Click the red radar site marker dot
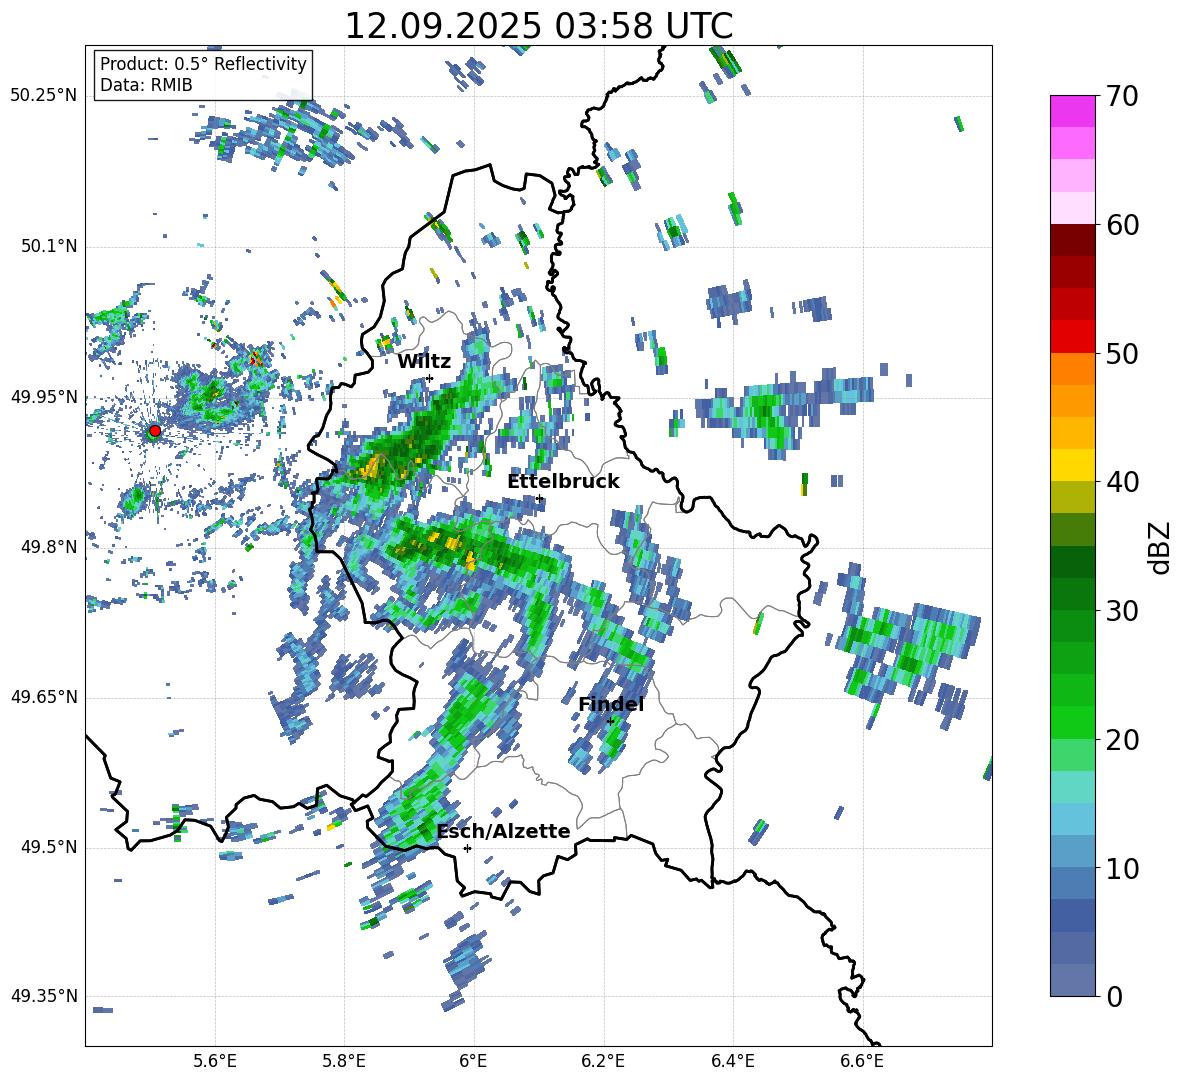The width and height of the screenshot is (1184, 1081). pos(155,431)
